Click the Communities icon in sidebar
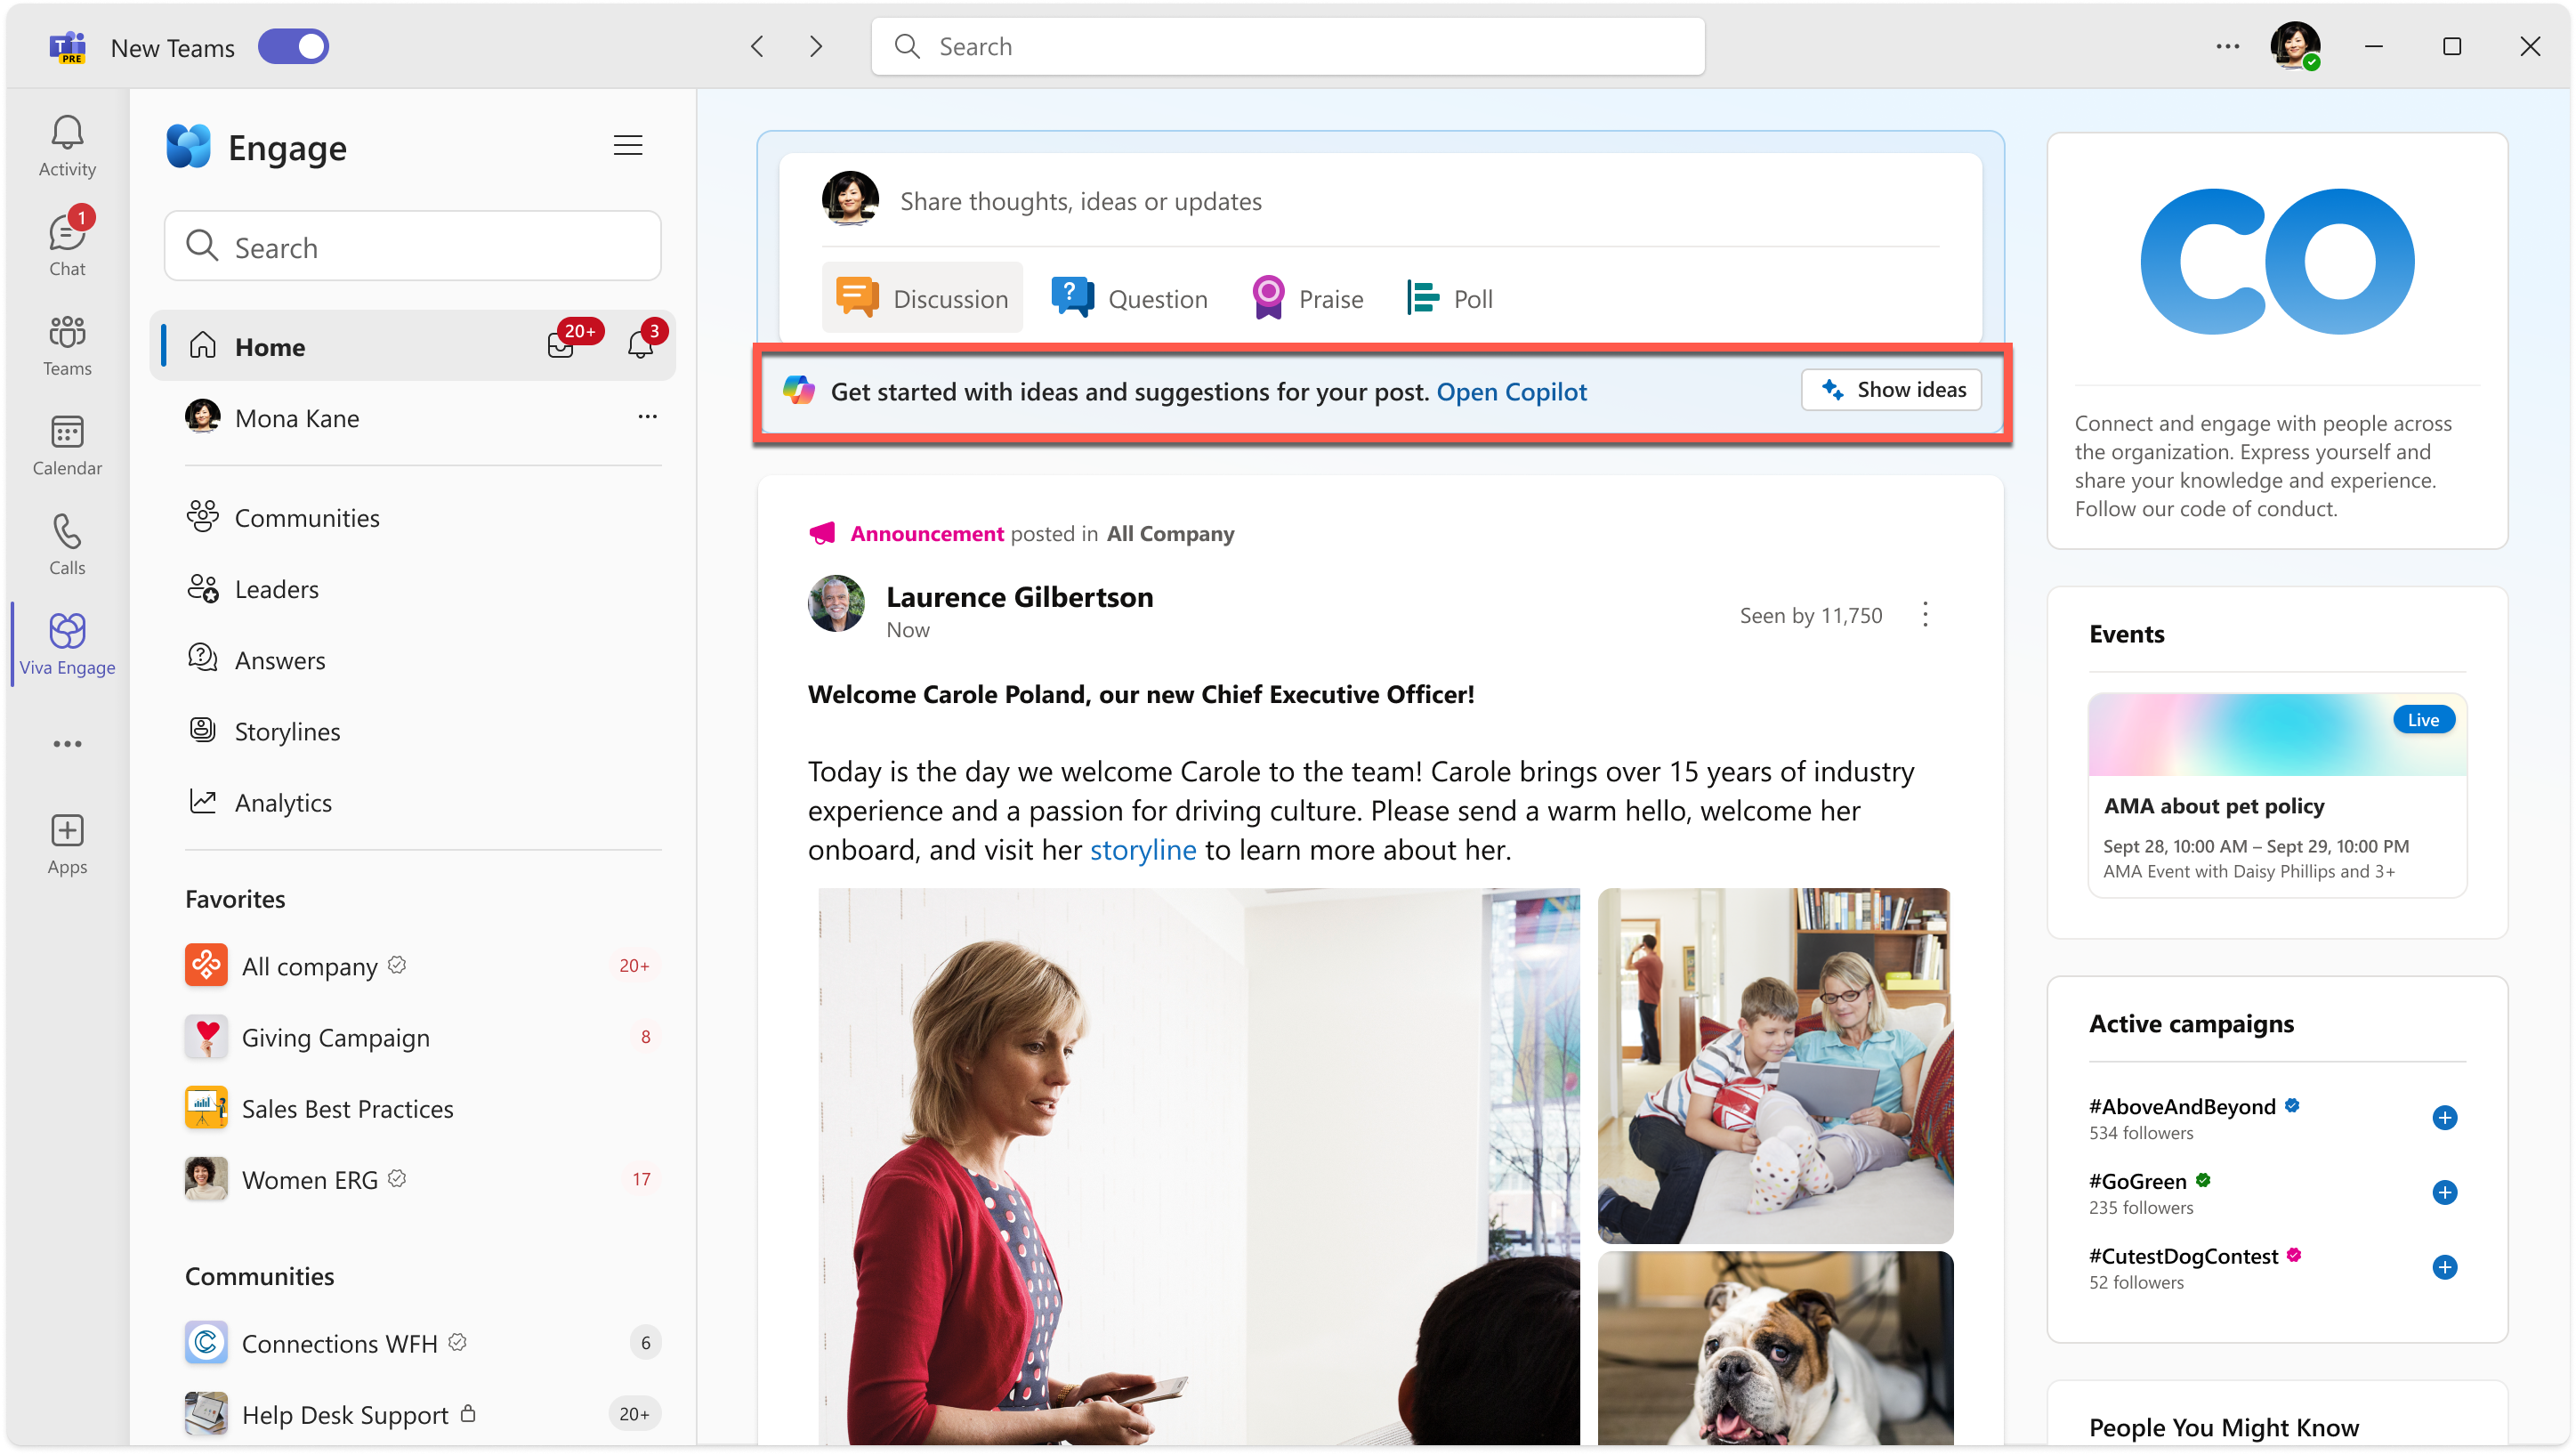This screenshot has width=2576, height=1455. point(202,515)
